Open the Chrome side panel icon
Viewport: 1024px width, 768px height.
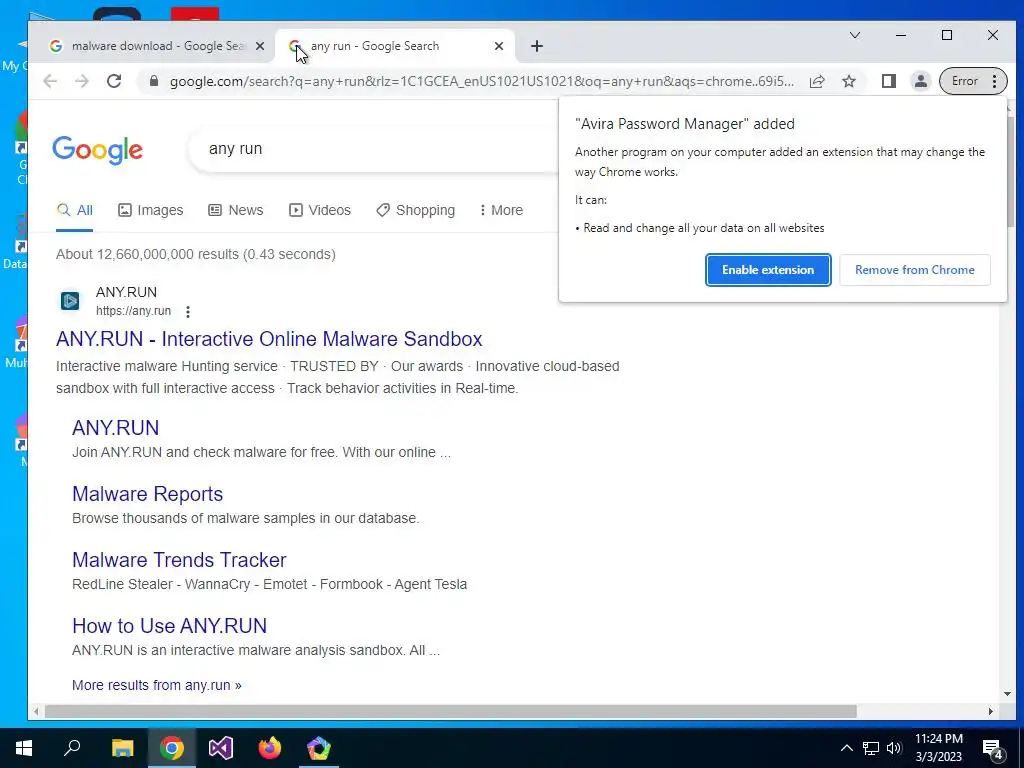tap(889, 81)
